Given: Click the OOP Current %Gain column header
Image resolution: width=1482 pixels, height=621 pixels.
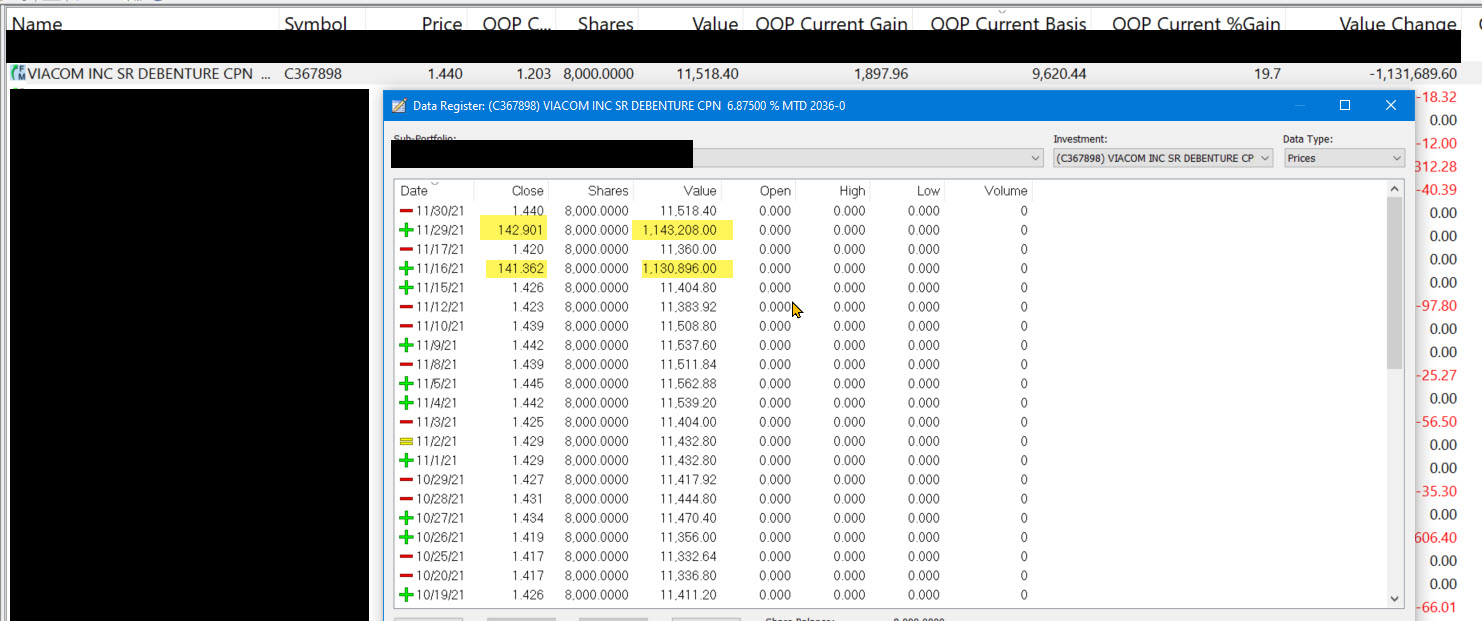Looking at the screenshot, I should (1196, 23).
